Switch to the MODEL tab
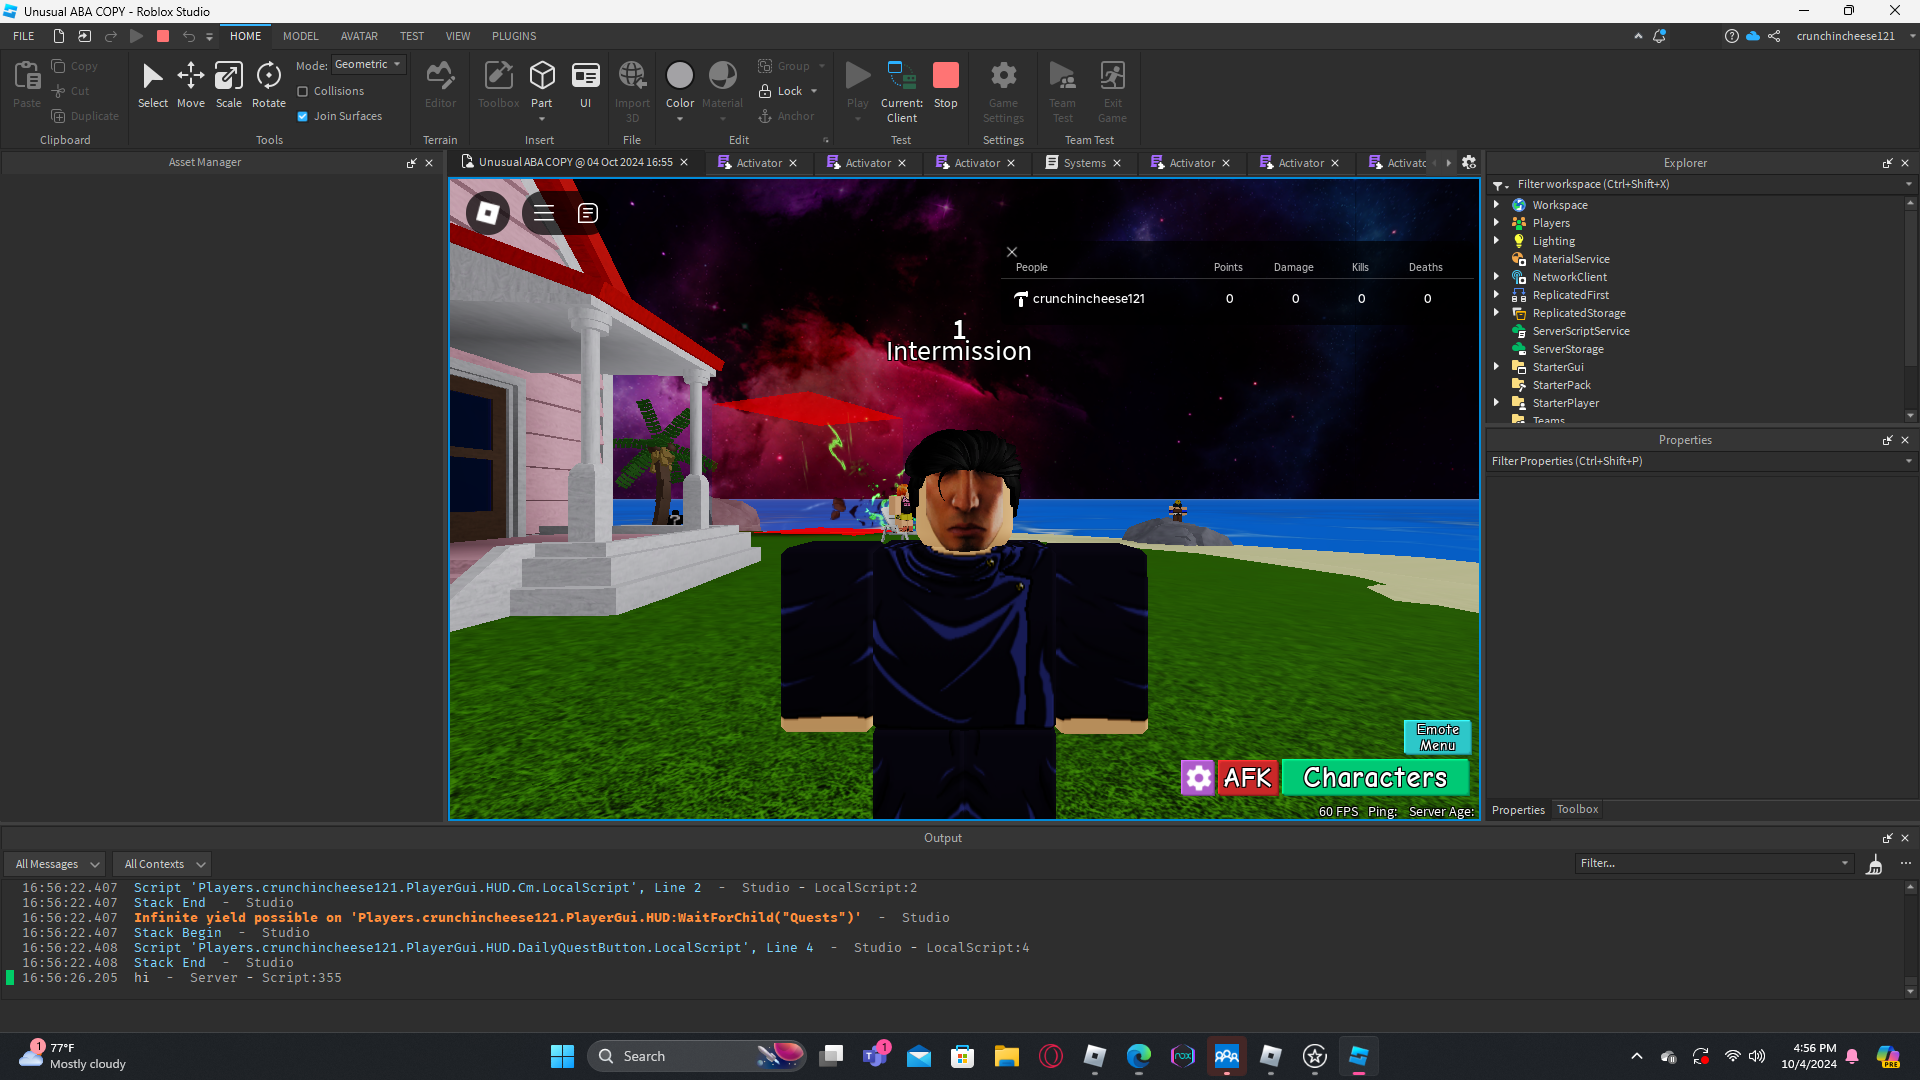The height and width of the screenshot is (1080, 1920). (300, 36)
